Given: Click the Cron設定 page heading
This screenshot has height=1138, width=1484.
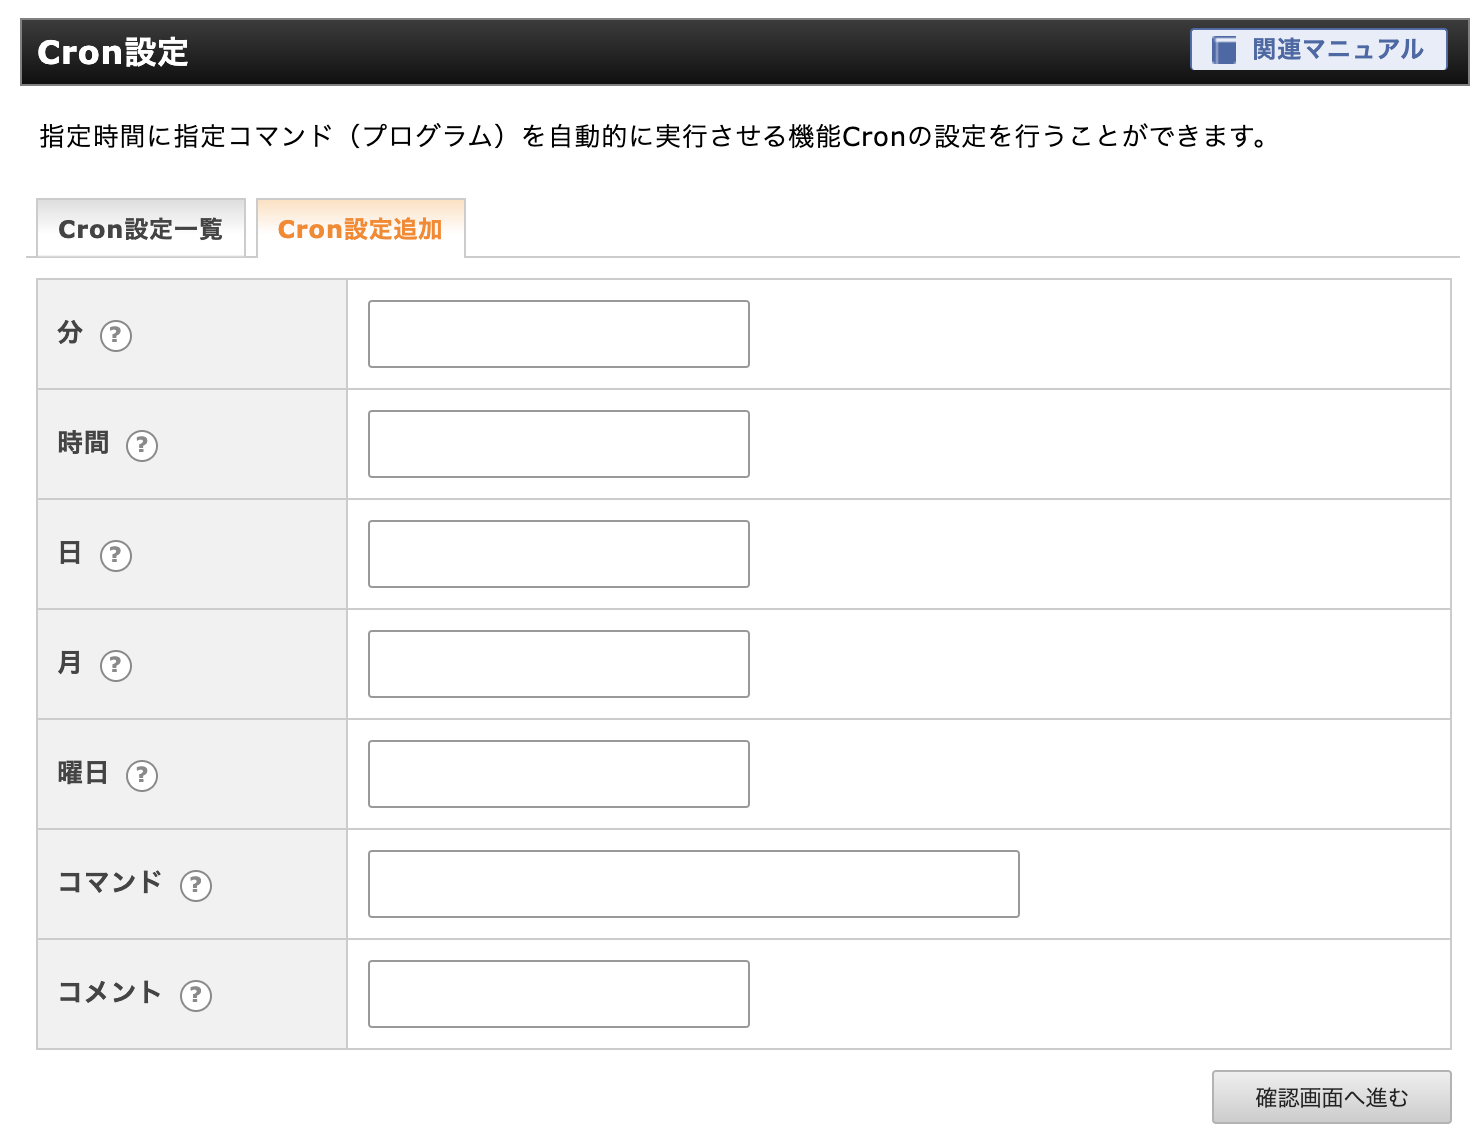Looking at the screenshot, I should (113, 52).
